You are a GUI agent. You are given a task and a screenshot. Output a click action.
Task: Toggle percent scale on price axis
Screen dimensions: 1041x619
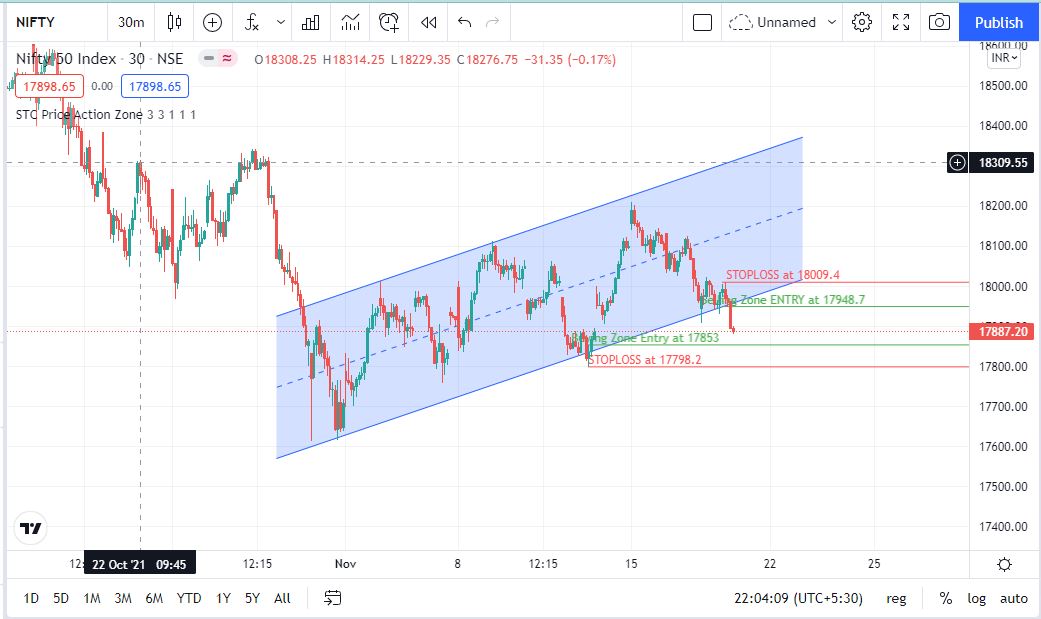point(945,598)
